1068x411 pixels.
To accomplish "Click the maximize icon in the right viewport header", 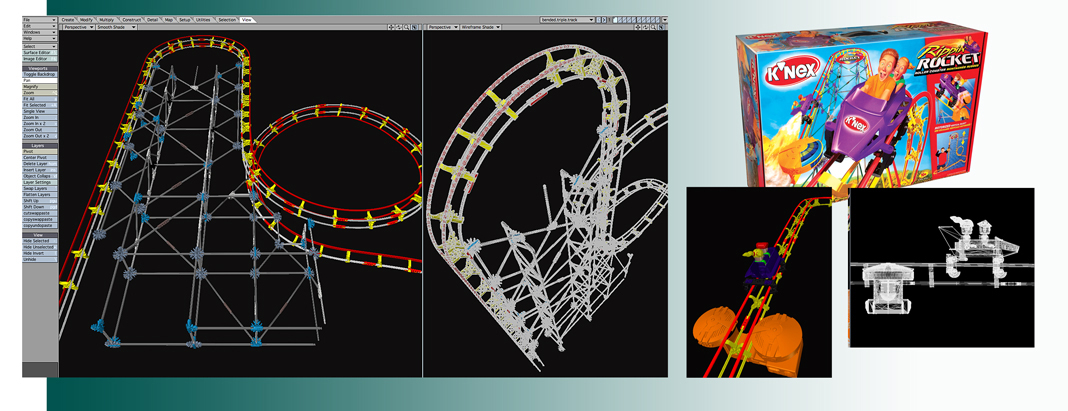I will [661, 27].
